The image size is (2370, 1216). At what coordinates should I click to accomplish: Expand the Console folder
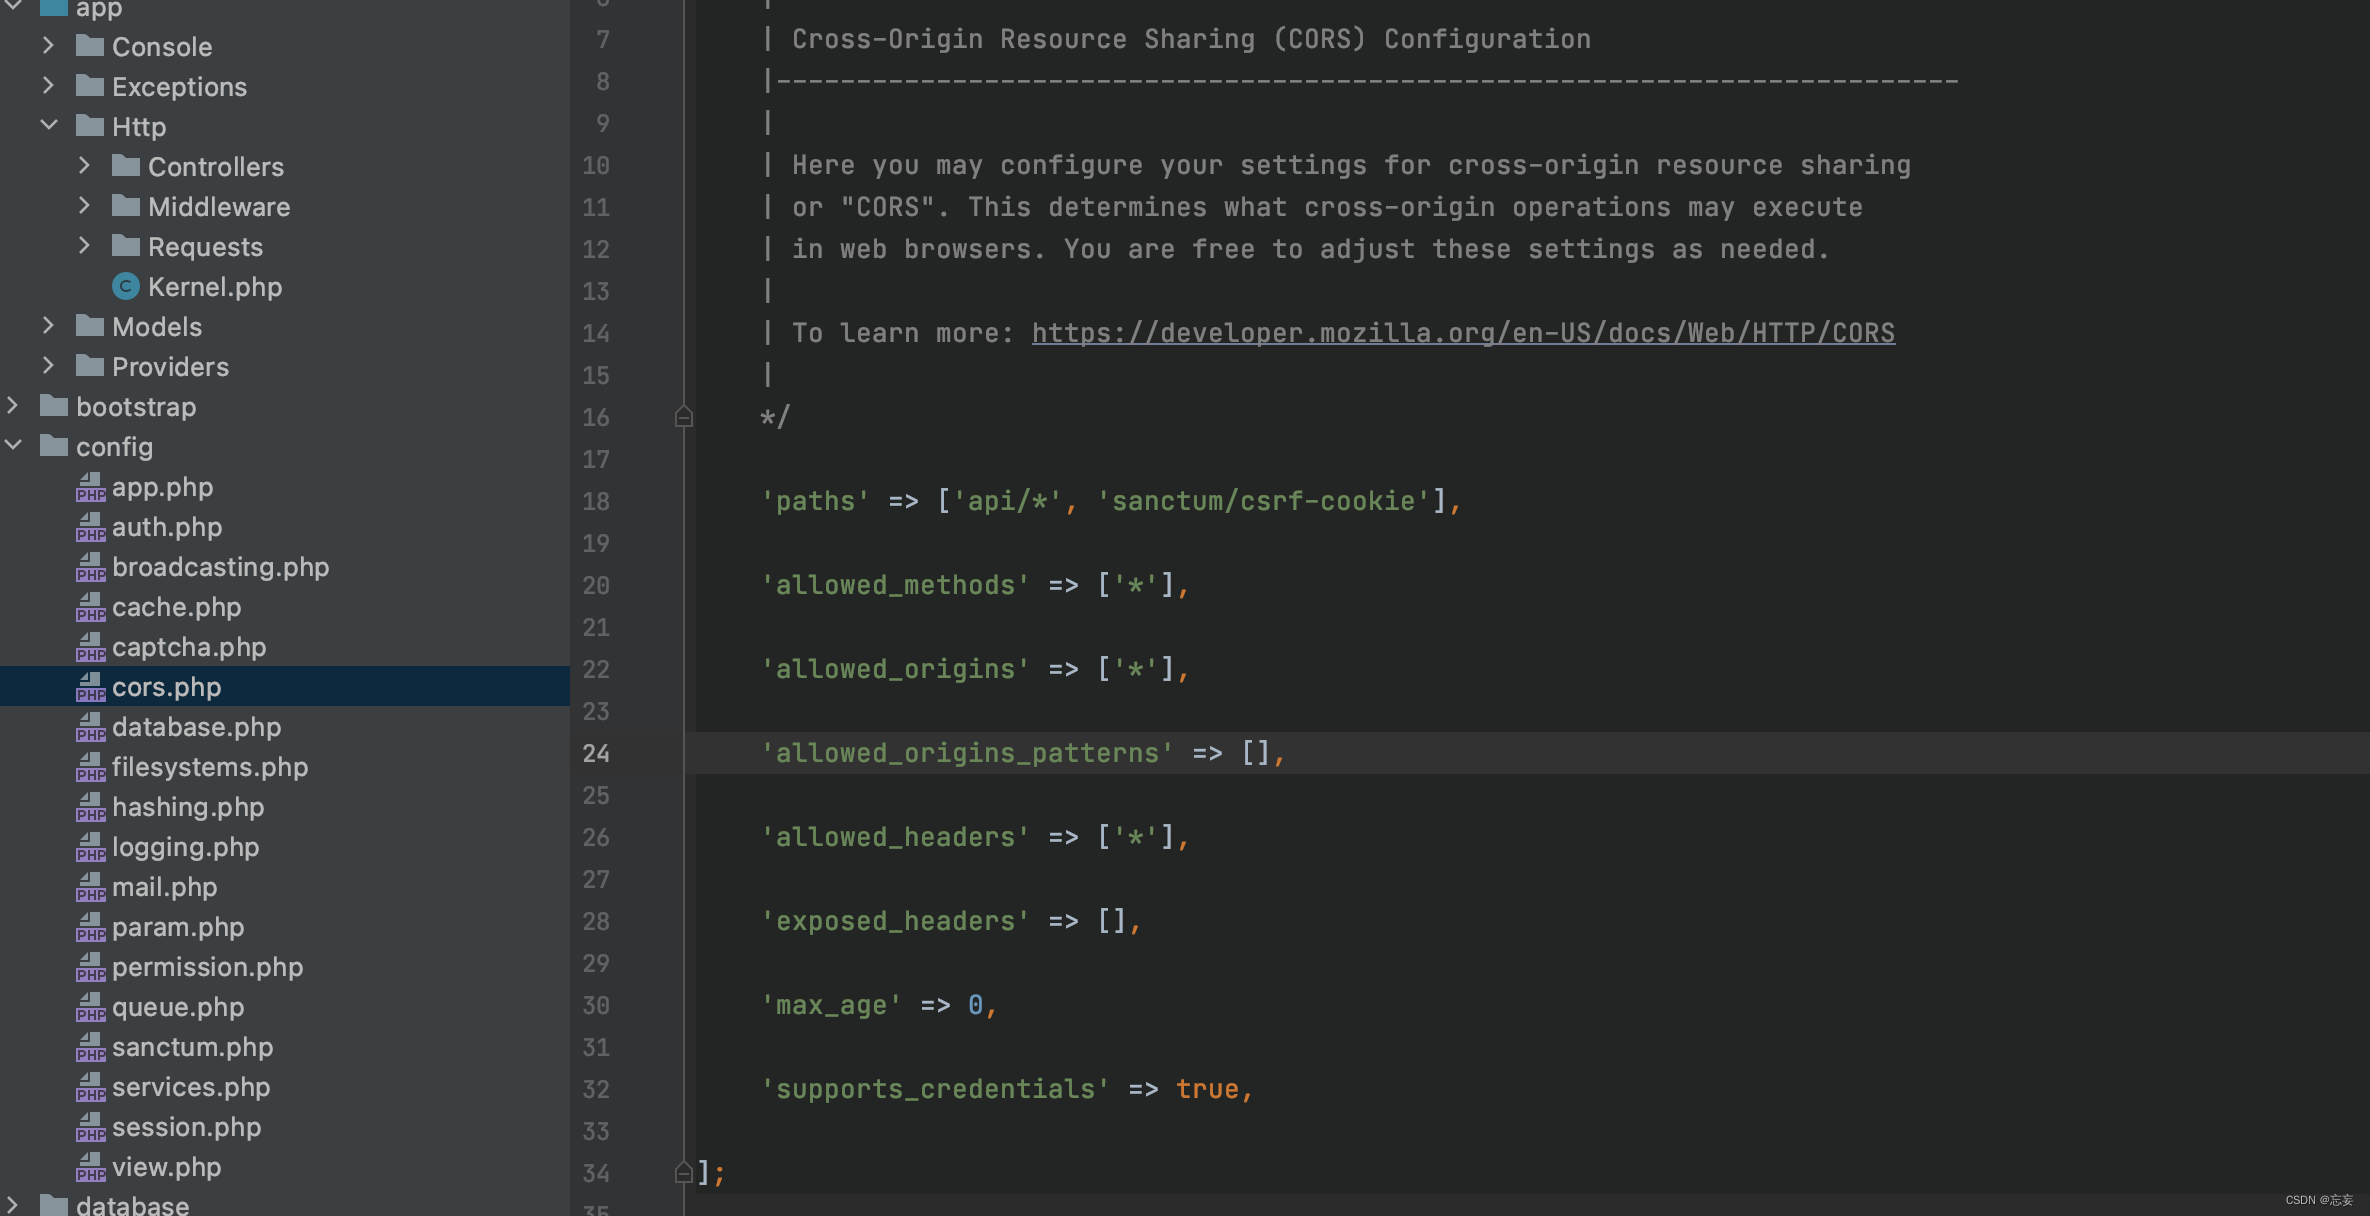(48, 46)
